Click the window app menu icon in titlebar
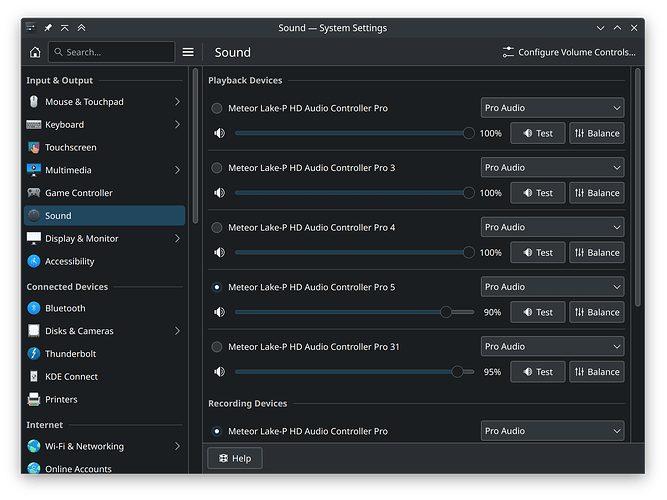 tap(31, 28)
